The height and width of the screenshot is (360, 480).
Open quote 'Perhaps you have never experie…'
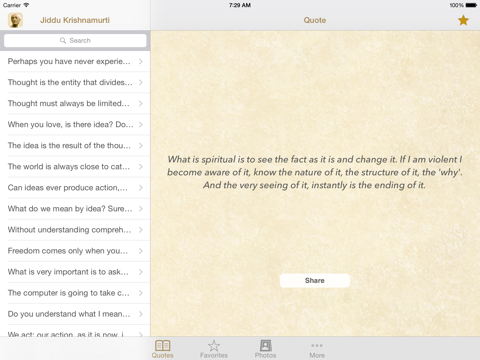coord(75,61)
